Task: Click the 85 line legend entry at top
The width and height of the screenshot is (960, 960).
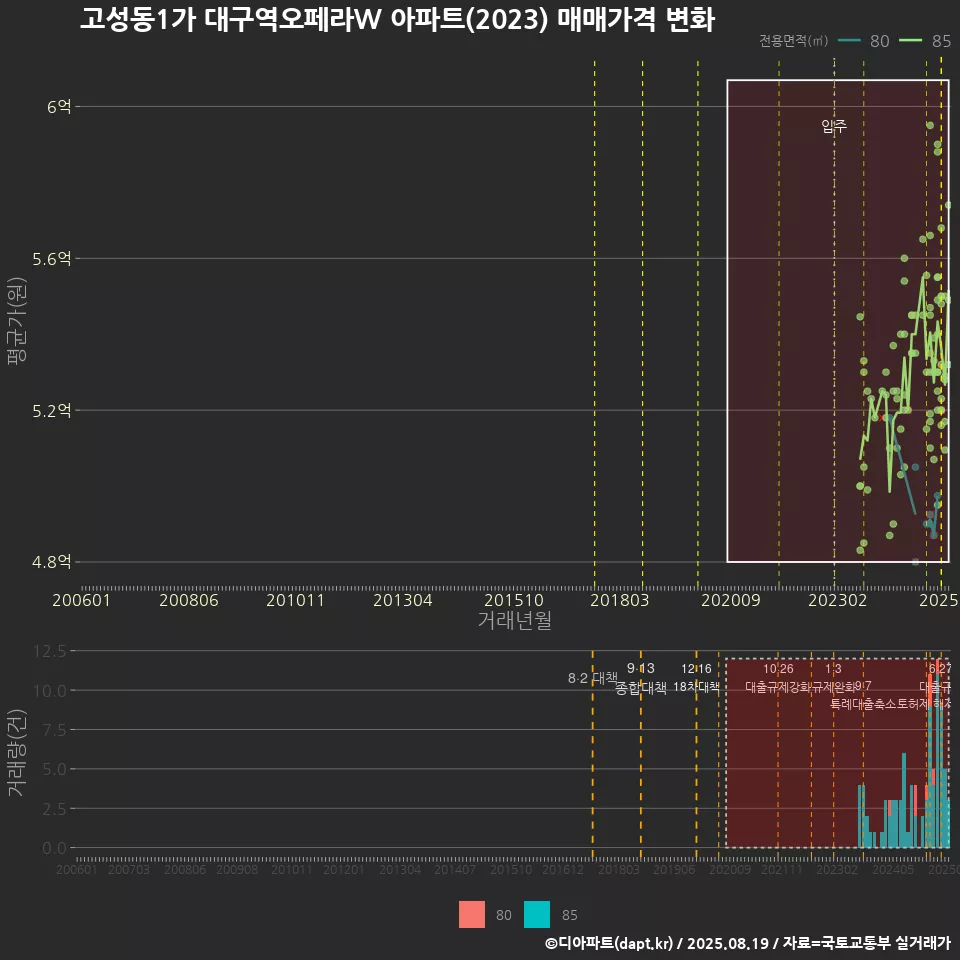Action: click(x=925, y=41)
